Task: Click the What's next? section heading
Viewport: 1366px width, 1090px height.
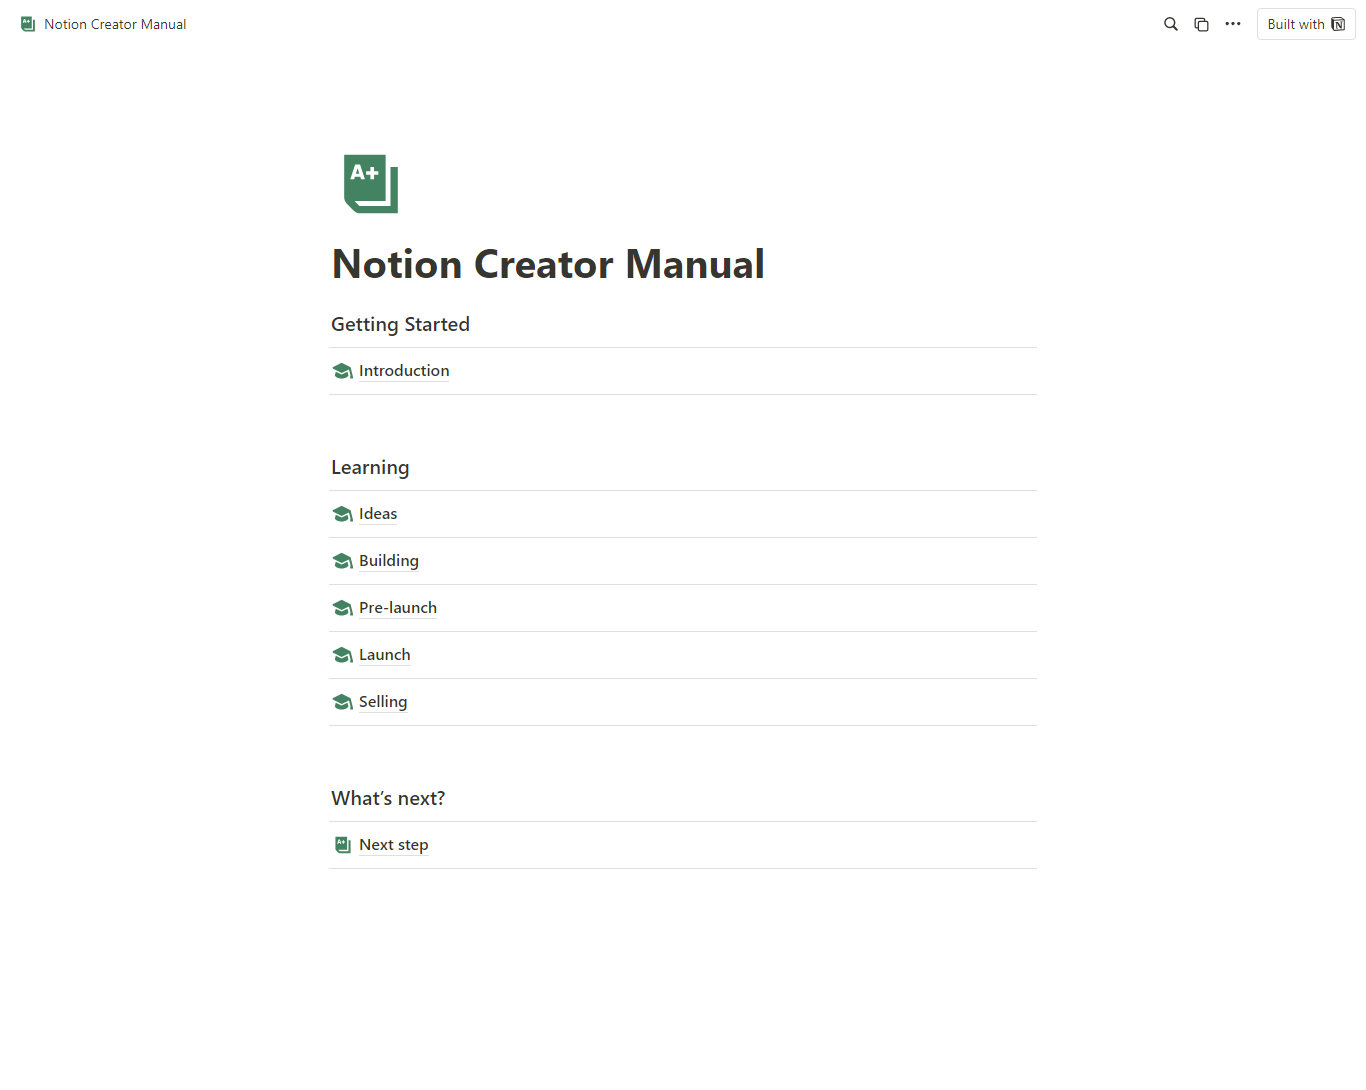Action: click(x=388, y=798)
